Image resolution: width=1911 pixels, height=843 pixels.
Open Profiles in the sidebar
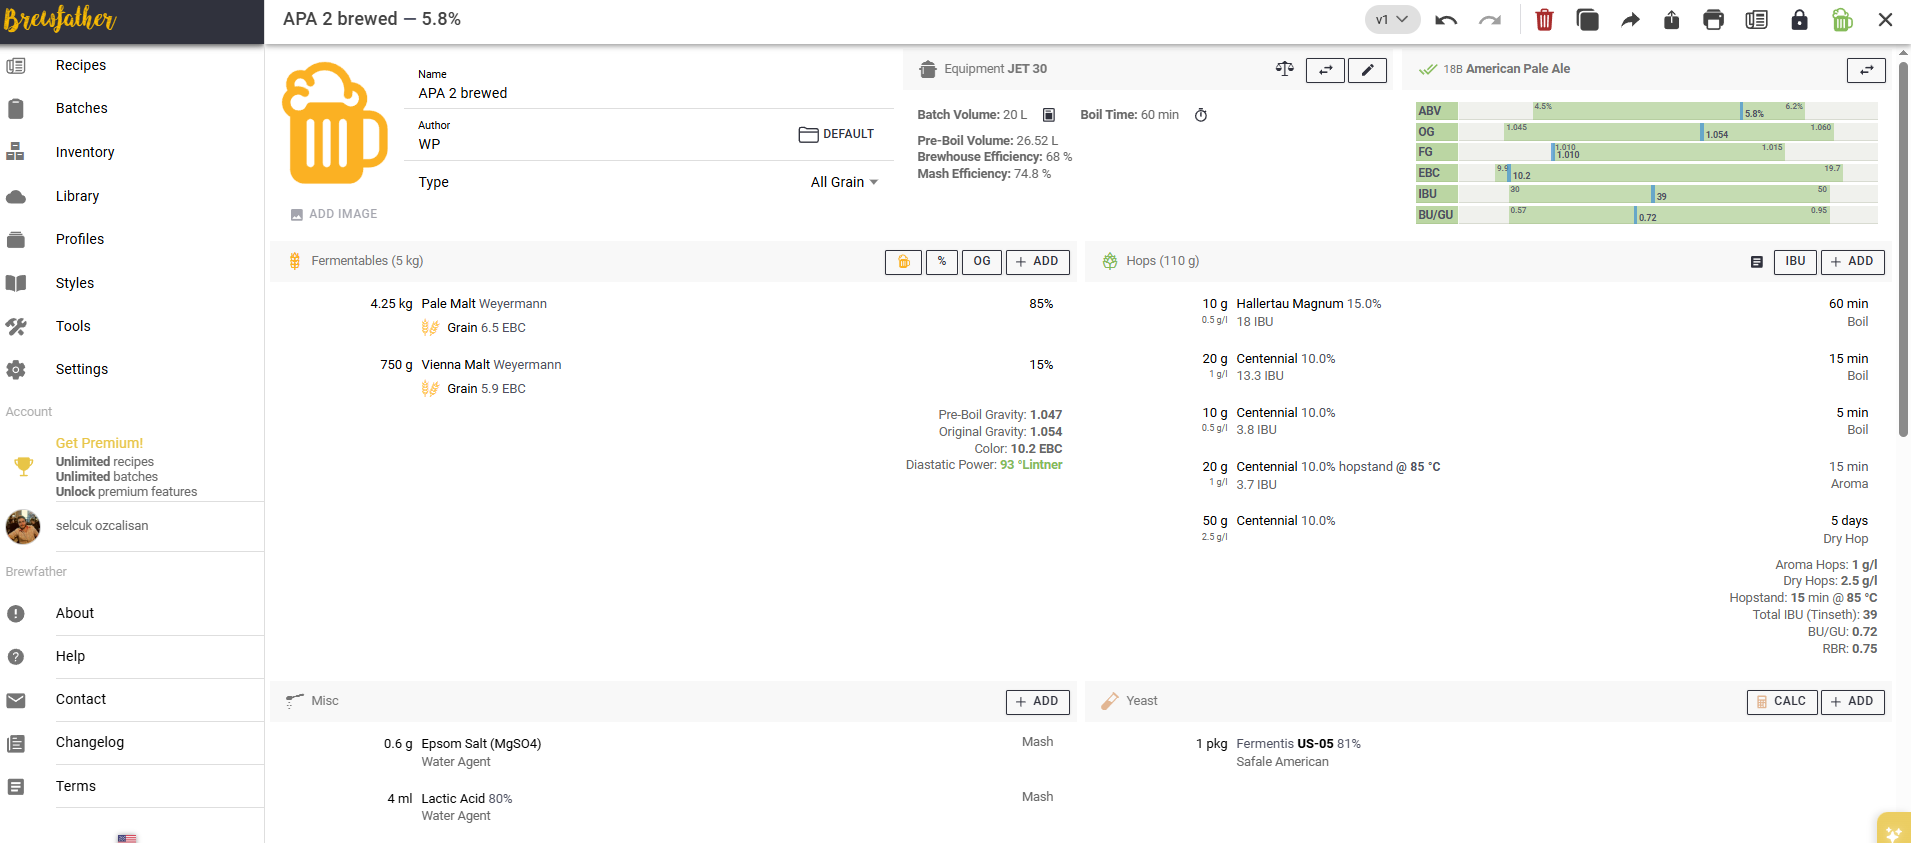tap(132, 239)
